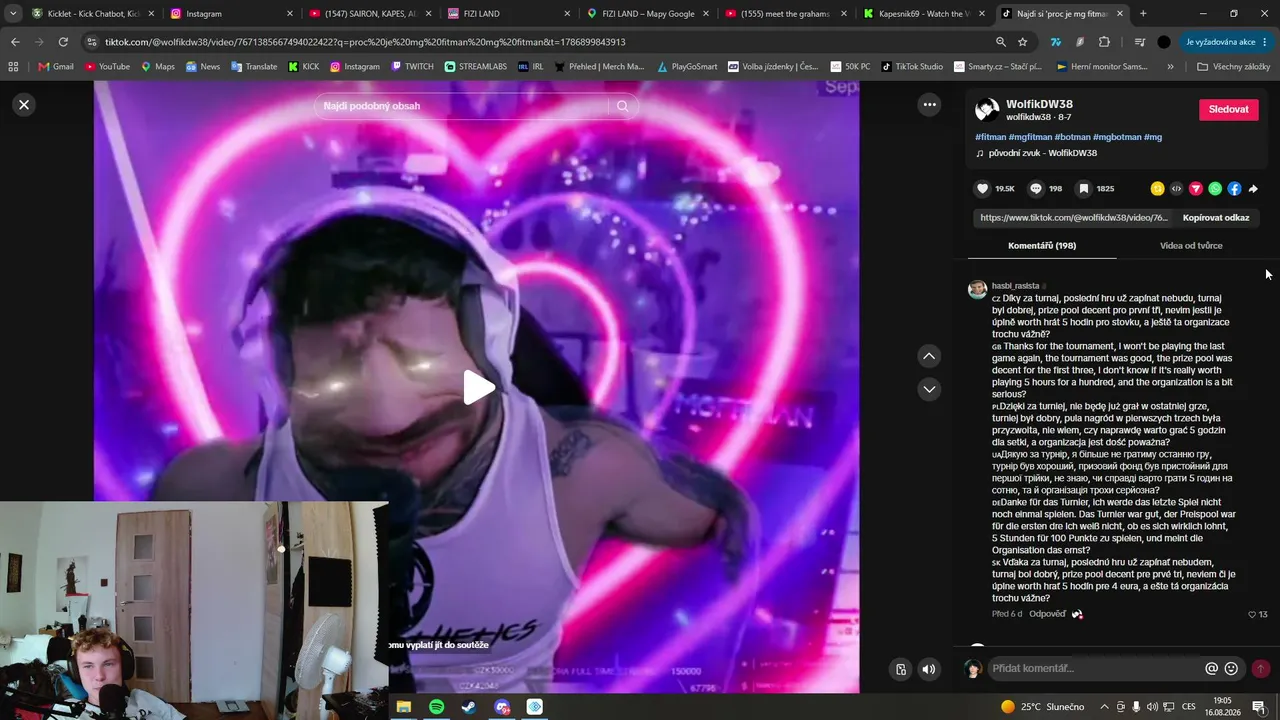This screenshot has width=1280, height=720.
Task: Switch to the FIZI LAND browser tab
Action: pyautogui.click(x=508, y=14)
